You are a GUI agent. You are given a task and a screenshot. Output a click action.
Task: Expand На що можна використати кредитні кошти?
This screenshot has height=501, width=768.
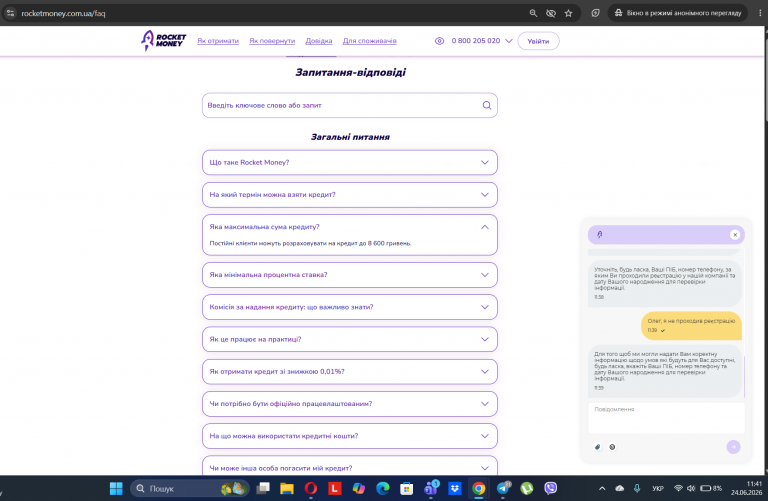click(x=350, y=436)
